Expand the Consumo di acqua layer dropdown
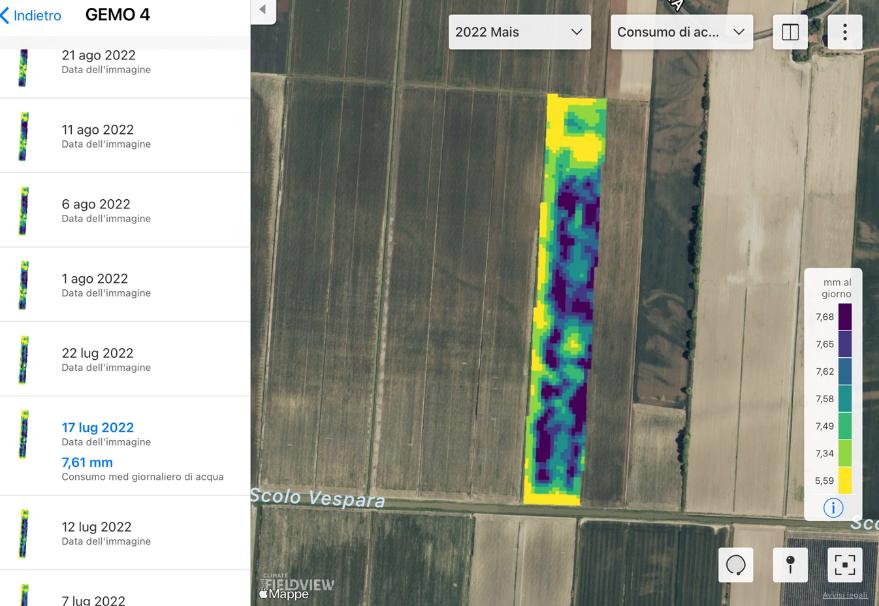The width and height of the screenshot is (879, 606). click(681, 32)
